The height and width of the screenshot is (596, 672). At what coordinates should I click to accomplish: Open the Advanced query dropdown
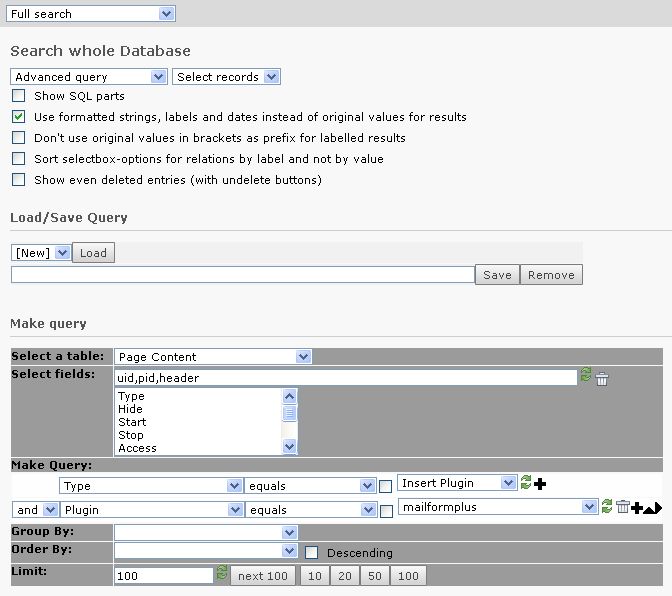(89, 77)
